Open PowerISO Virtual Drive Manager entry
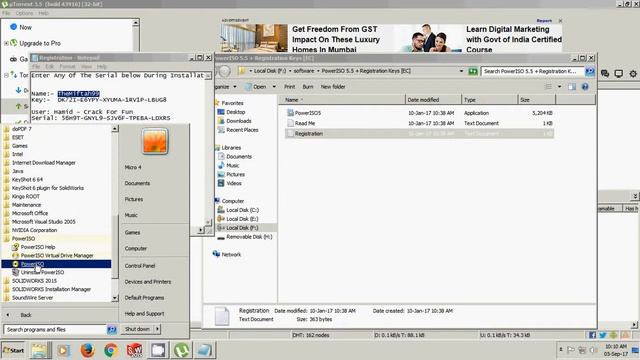The image size is (640, 360). 57,256
